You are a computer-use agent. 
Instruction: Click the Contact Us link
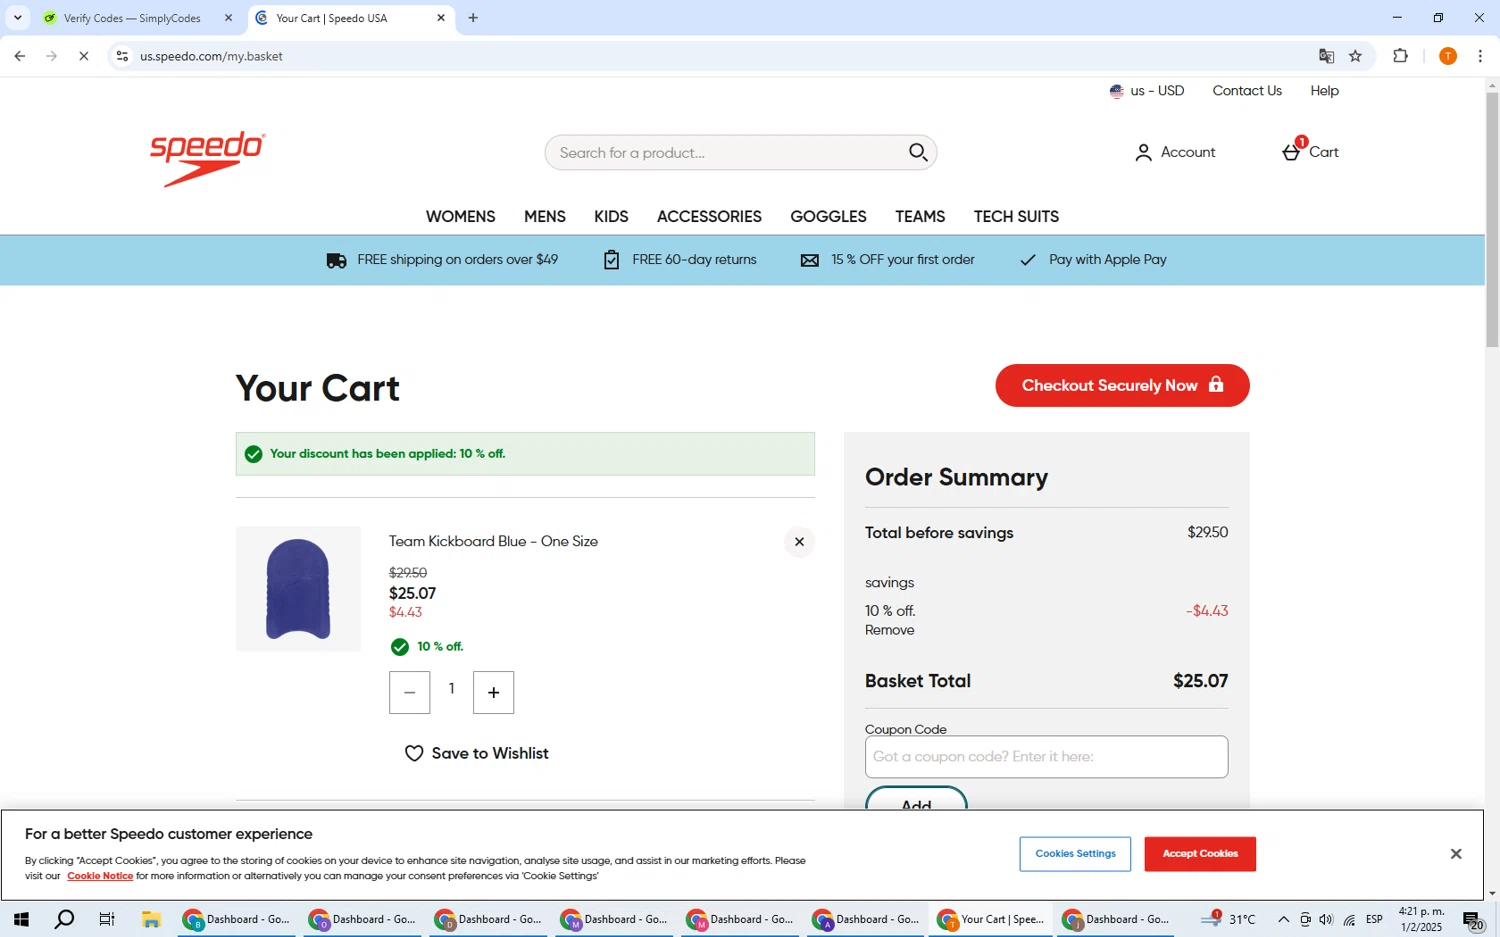1247,91
